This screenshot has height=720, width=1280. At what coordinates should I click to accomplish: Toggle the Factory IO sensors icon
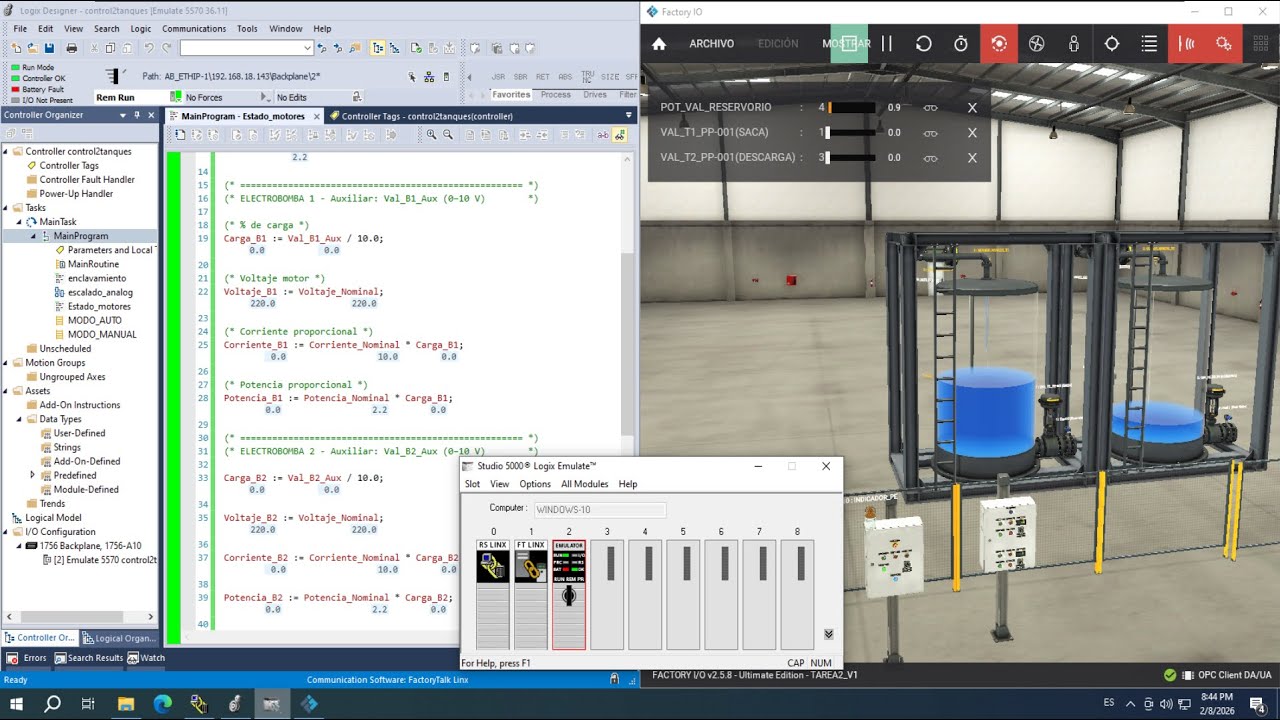click(1187, 44)
